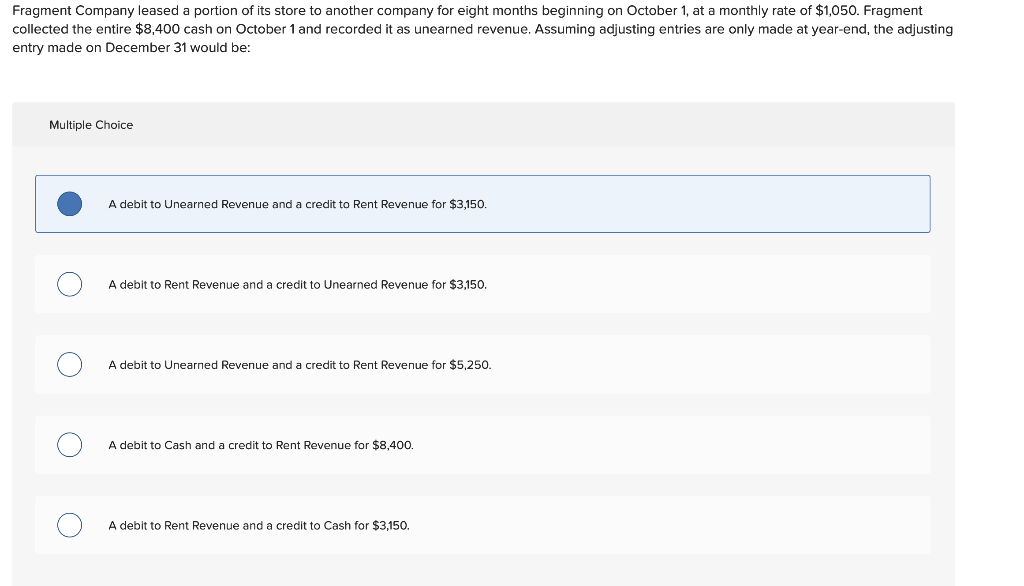This screenshot has height=586, width=1024.
Task: Click the question paragraph starting 'Fragment Company leased'
Action: [x=483, y=29]
